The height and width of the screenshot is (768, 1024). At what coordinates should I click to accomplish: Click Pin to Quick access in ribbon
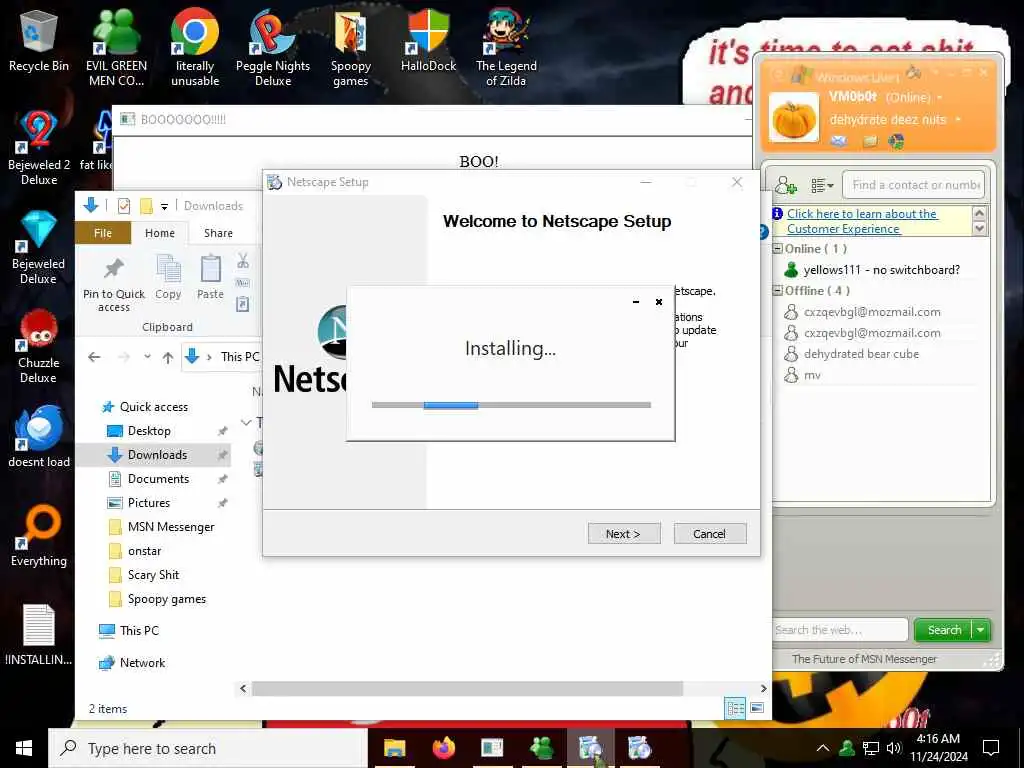point(114,283)
